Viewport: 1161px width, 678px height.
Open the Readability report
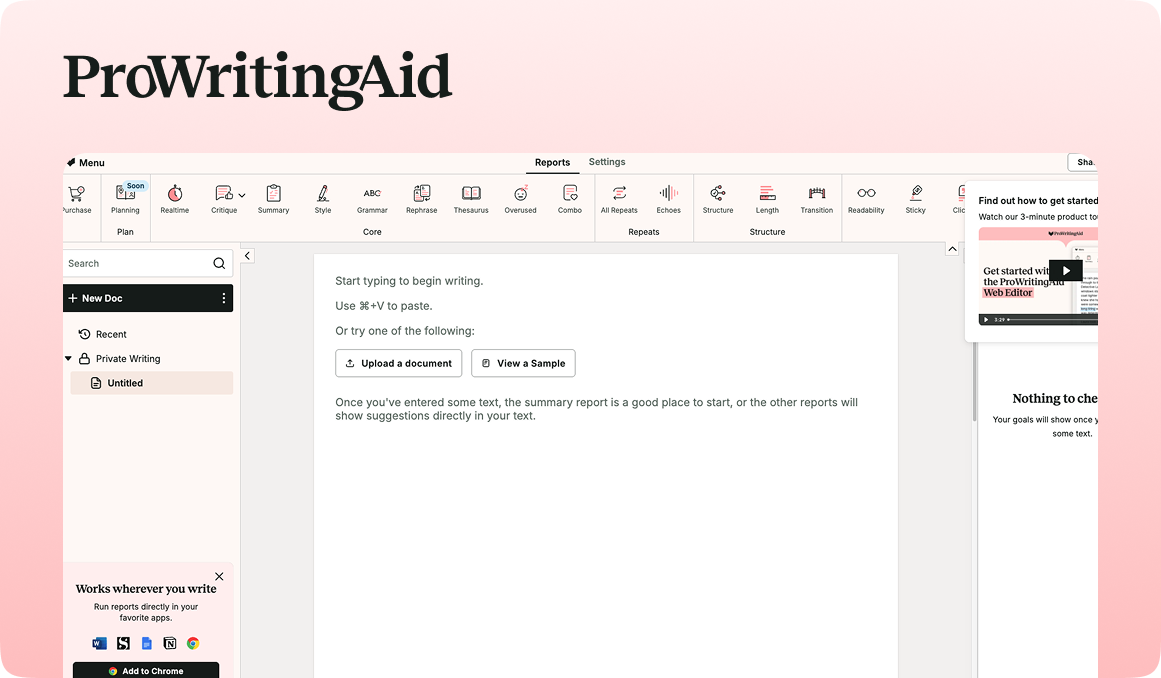866,199
